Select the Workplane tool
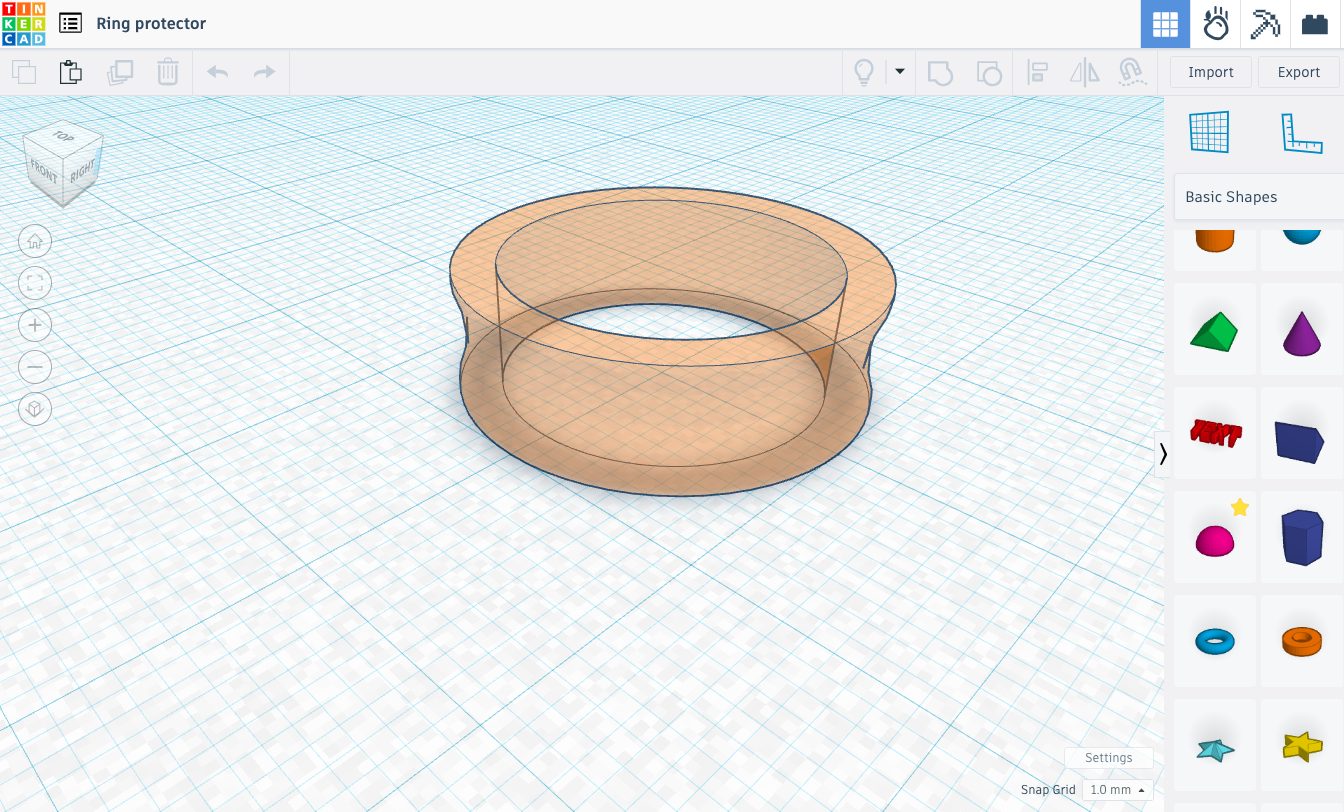The width and height of the screenshot is (1344, 812). pyautogui.click(x=1209, y=132)
